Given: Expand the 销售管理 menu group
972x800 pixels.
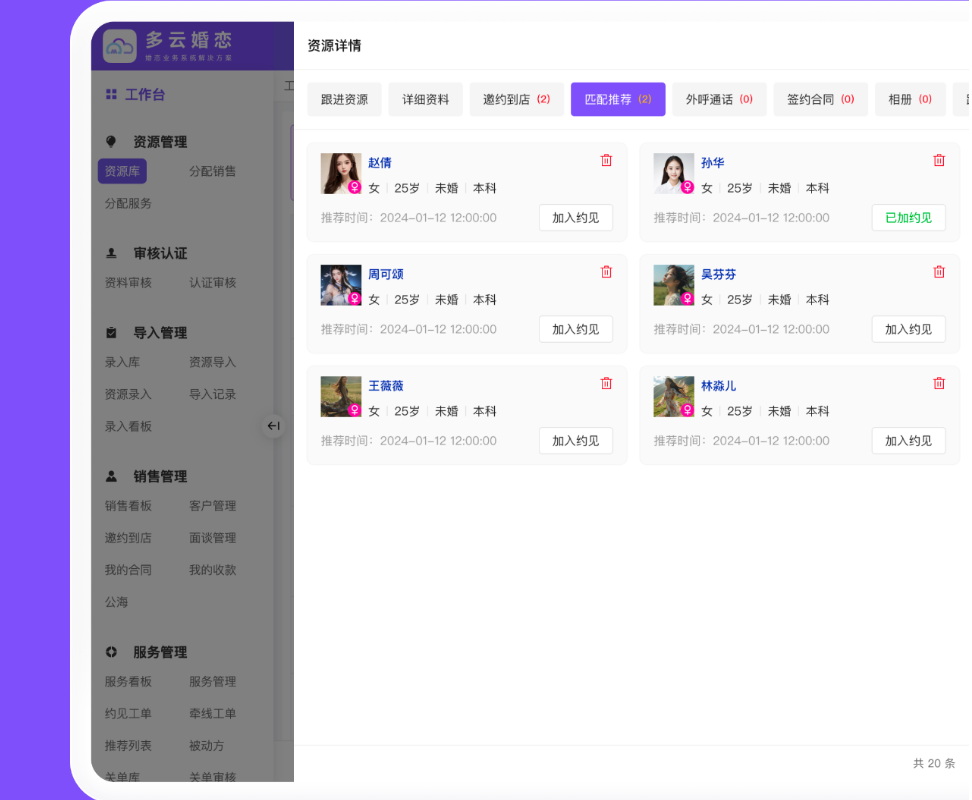Looking at the screenshot, I should [159, 477].
